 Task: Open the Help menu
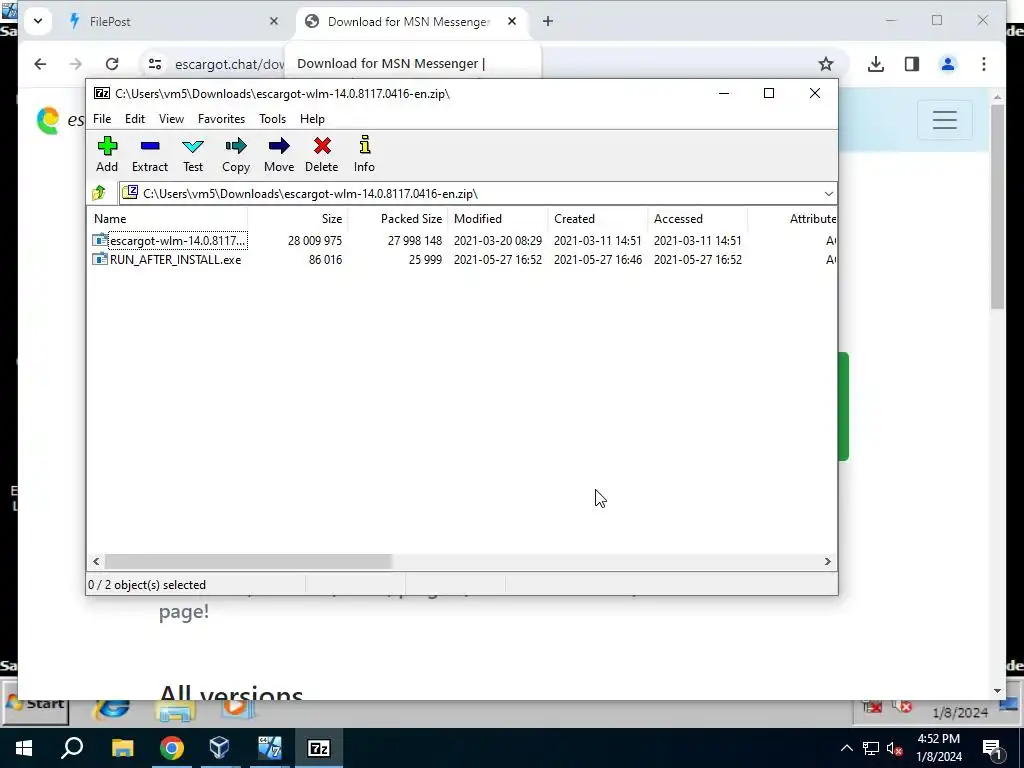pos(312,119)
